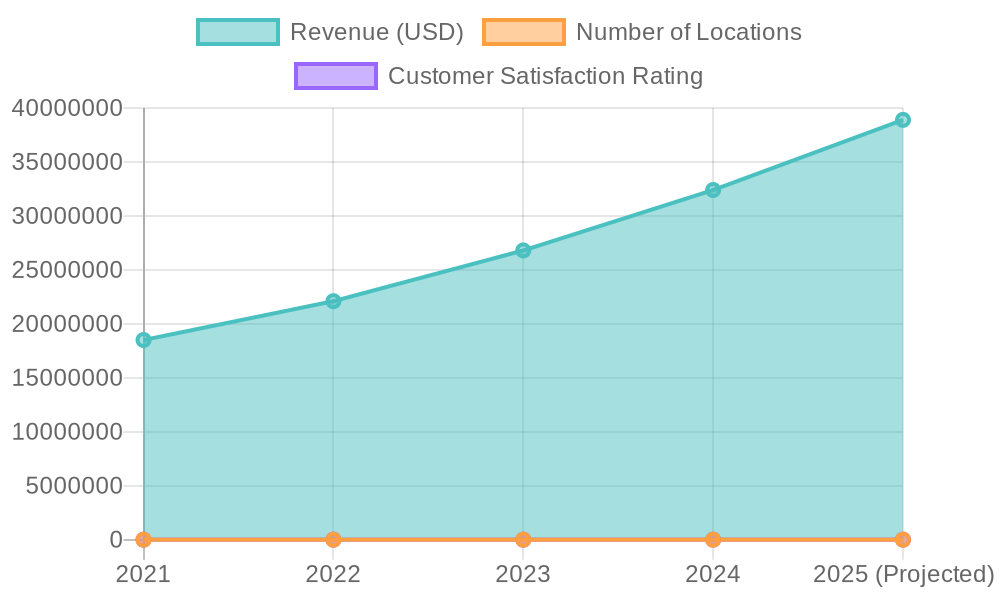Select the 2024 revenue data point
Screen dimensions: 1000x600
[713, 190]
